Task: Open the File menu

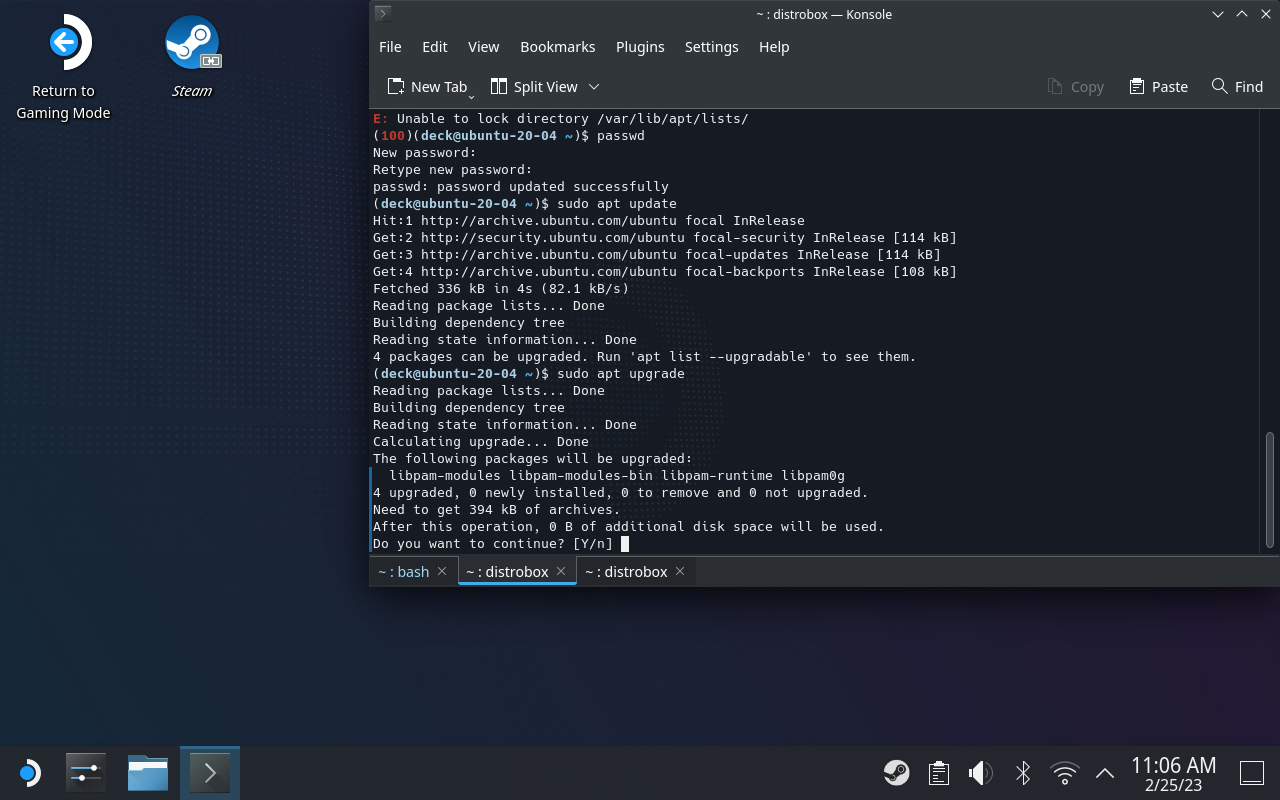Action: tap(390, 47)
